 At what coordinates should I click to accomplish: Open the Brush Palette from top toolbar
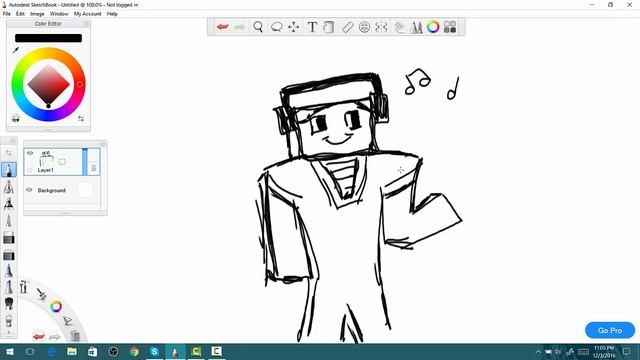click(x=416, y=27)
